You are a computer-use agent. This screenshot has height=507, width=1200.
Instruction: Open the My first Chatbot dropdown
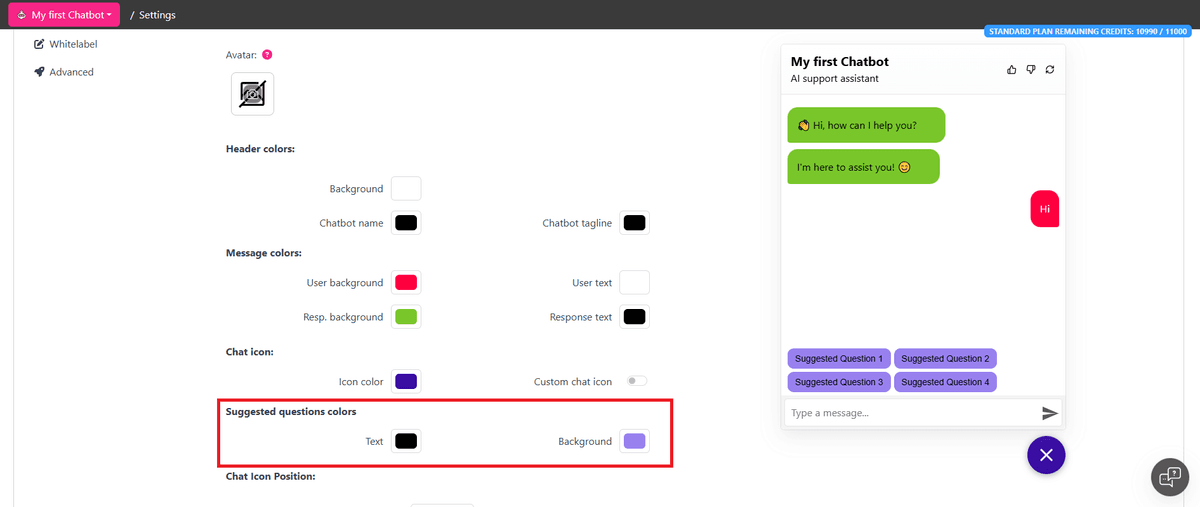[x=64, y=15]
